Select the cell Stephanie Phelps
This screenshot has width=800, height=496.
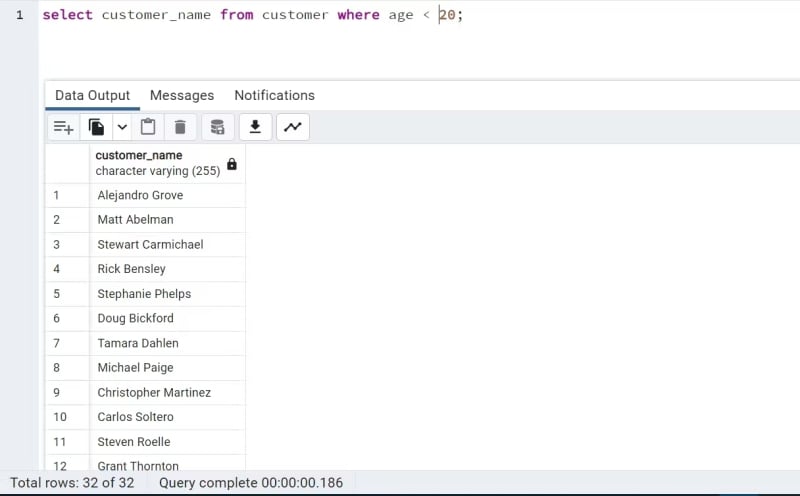click(x=167, y=294)
